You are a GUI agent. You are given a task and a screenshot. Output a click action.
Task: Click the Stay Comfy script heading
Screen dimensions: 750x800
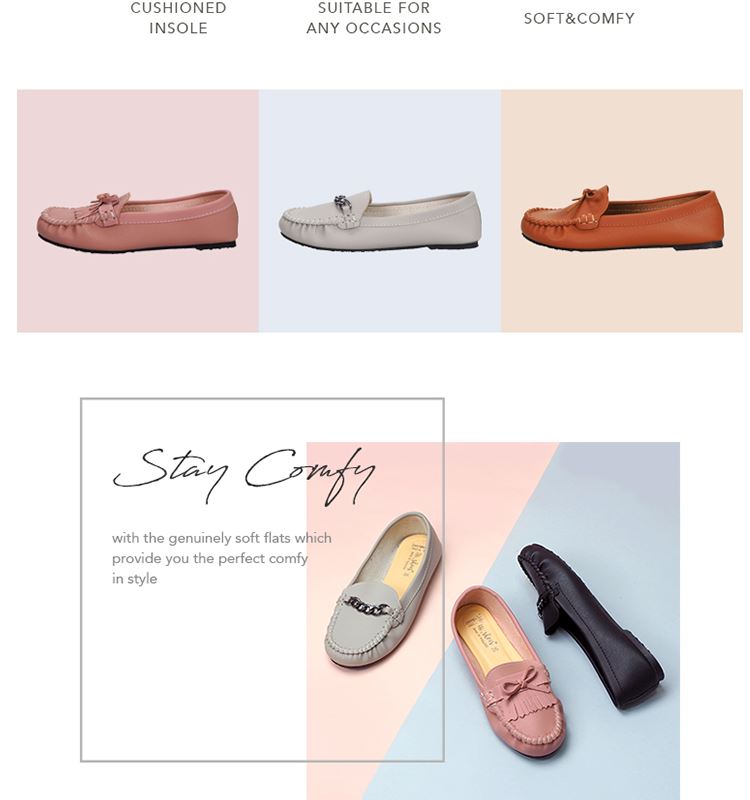pyautogui.click(x=244, y=474)
